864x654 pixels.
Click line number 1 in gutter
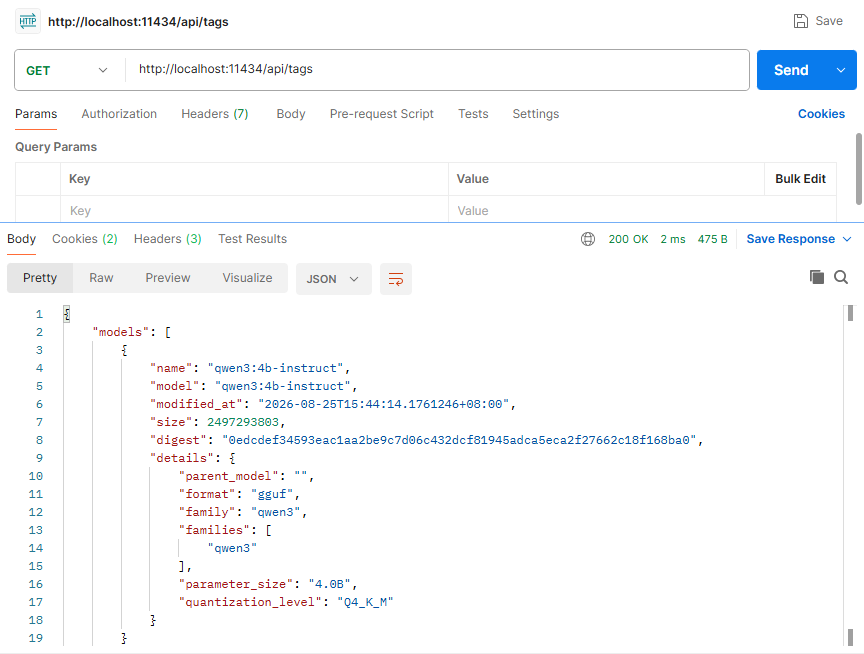point(39,314)
